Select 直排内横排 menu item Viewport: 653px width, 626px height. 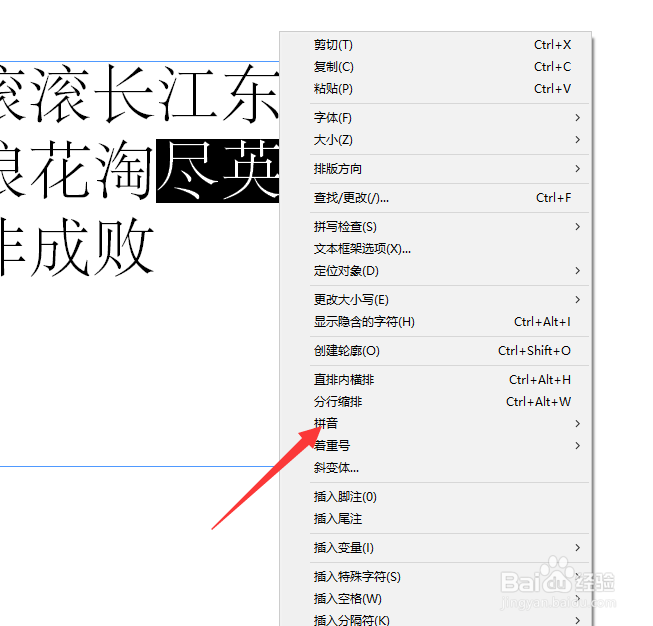[x=436, y=380]
